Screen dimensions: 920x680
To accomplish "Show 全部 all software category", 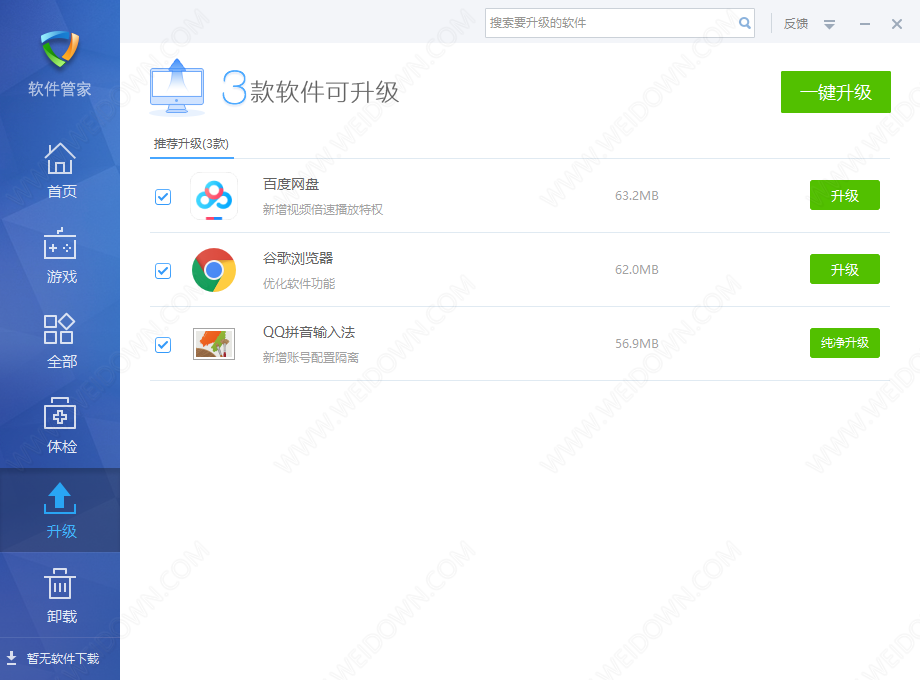I will (x=60, y=341).
